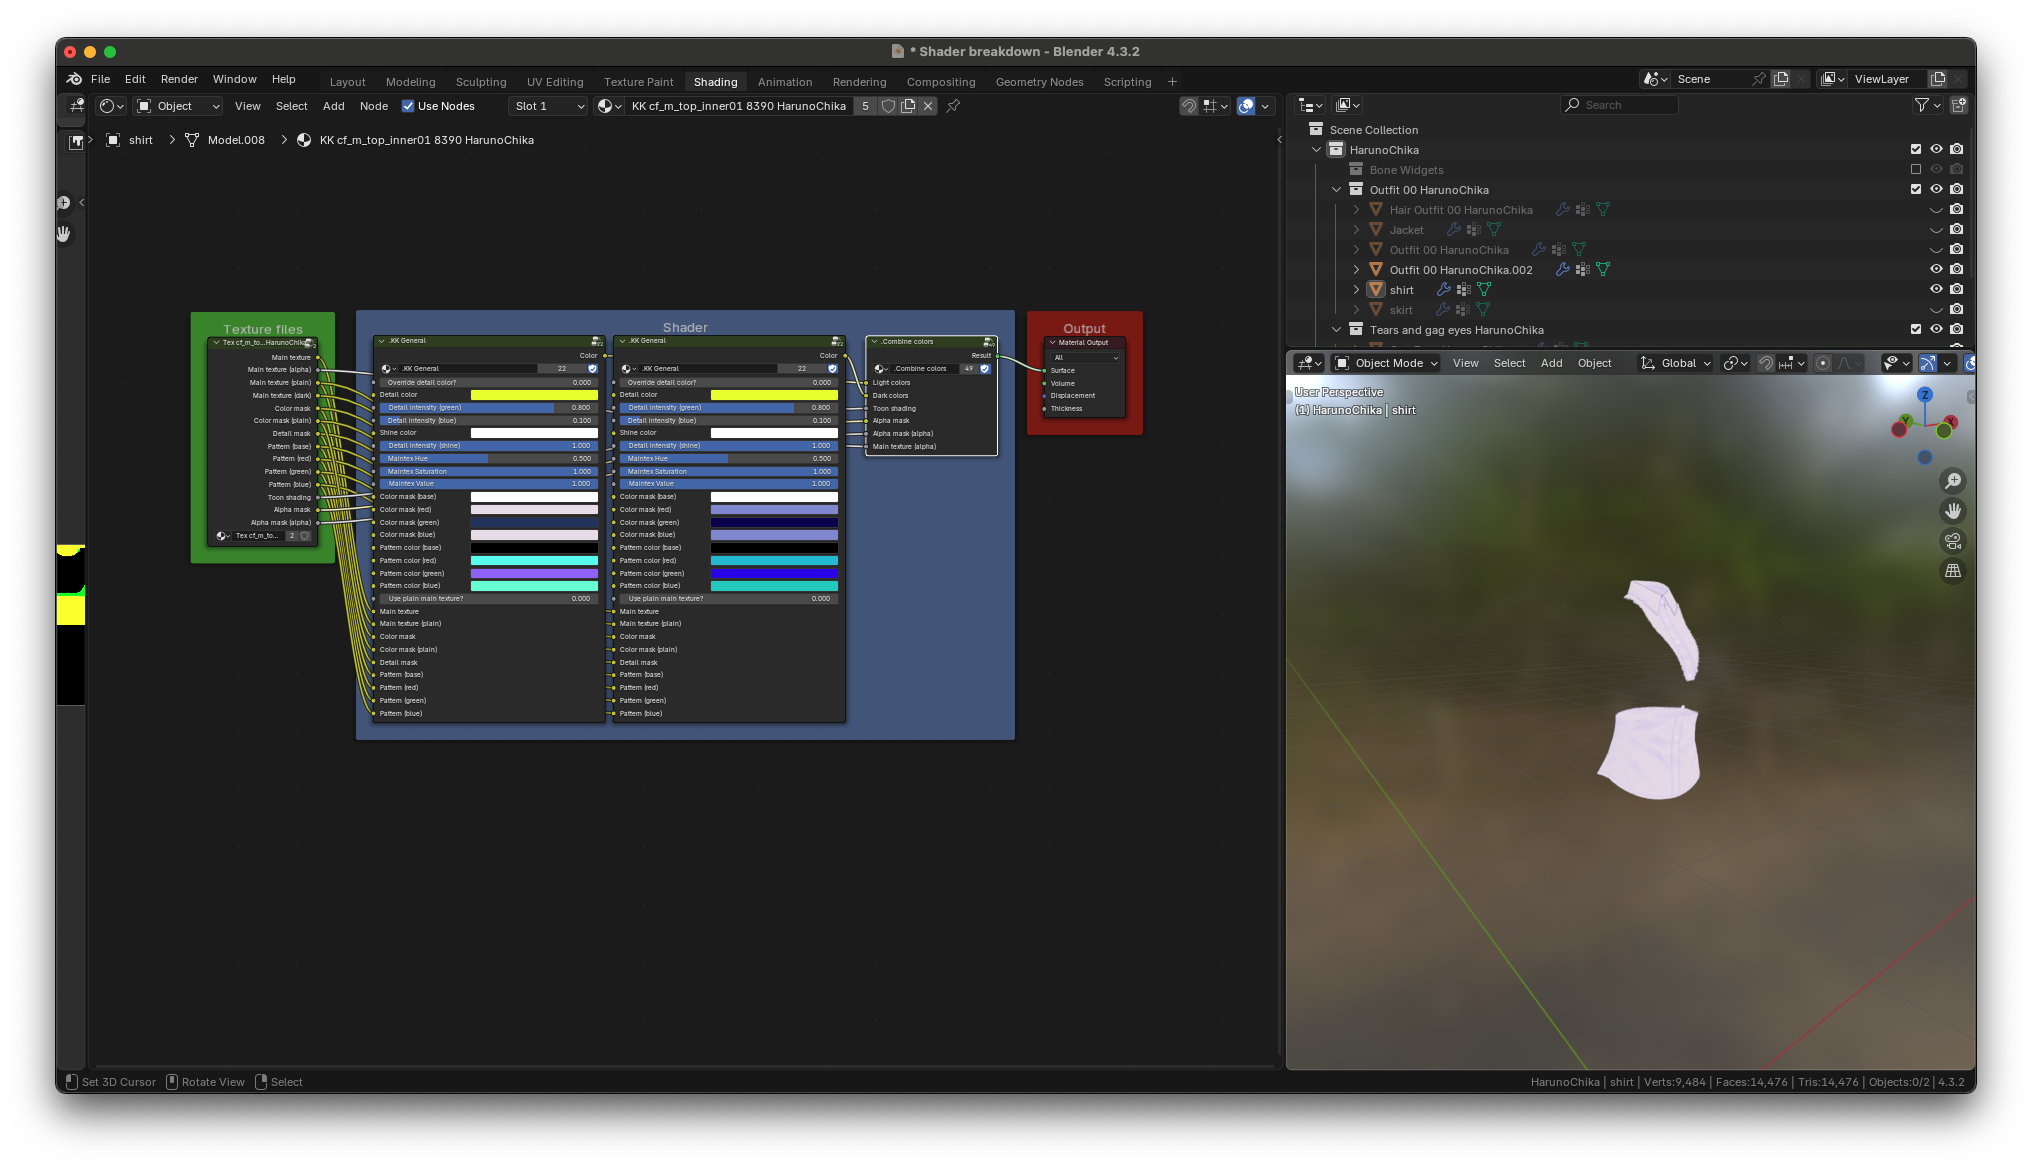The image size is (2032, 1167).
Task: Toggle camera view icon in viewport
Action: point(1952,541)
